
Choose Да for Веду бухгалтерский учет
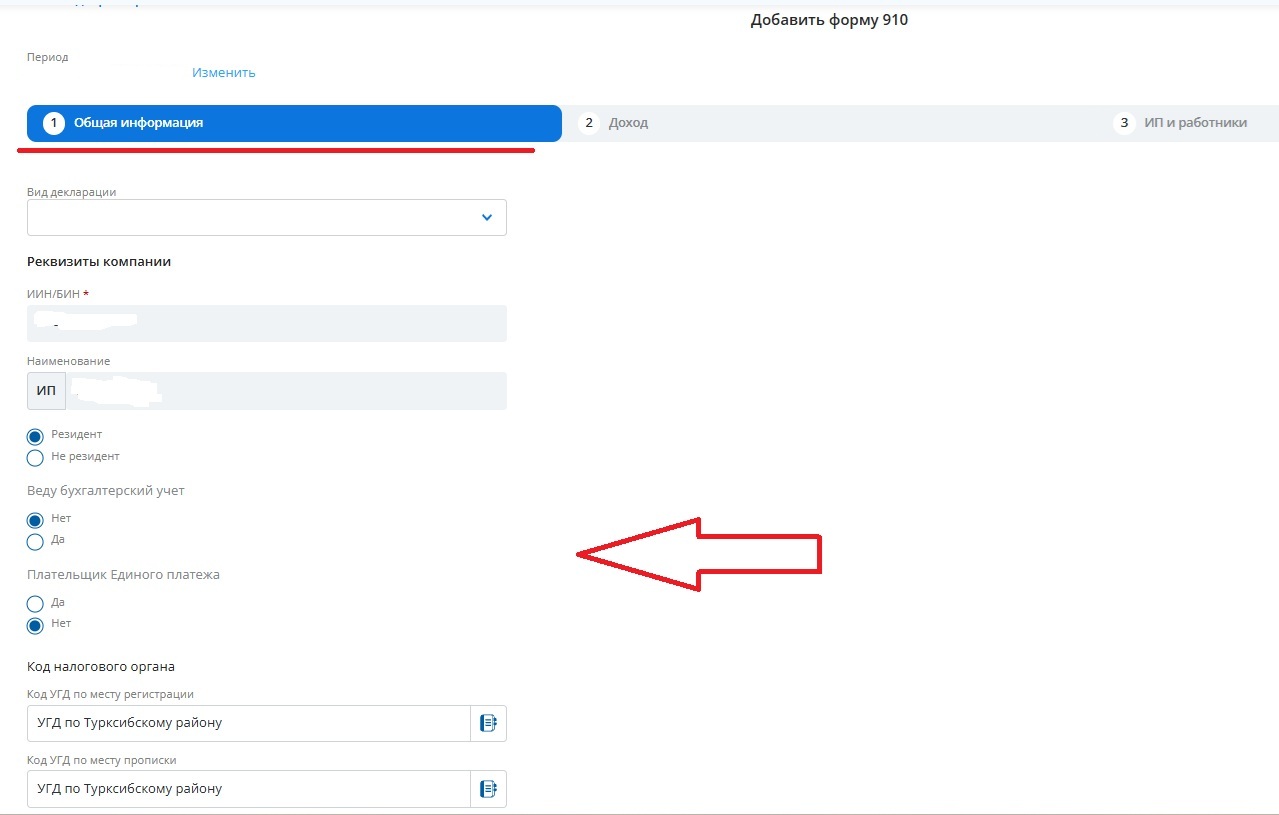[x=35, y=541]
